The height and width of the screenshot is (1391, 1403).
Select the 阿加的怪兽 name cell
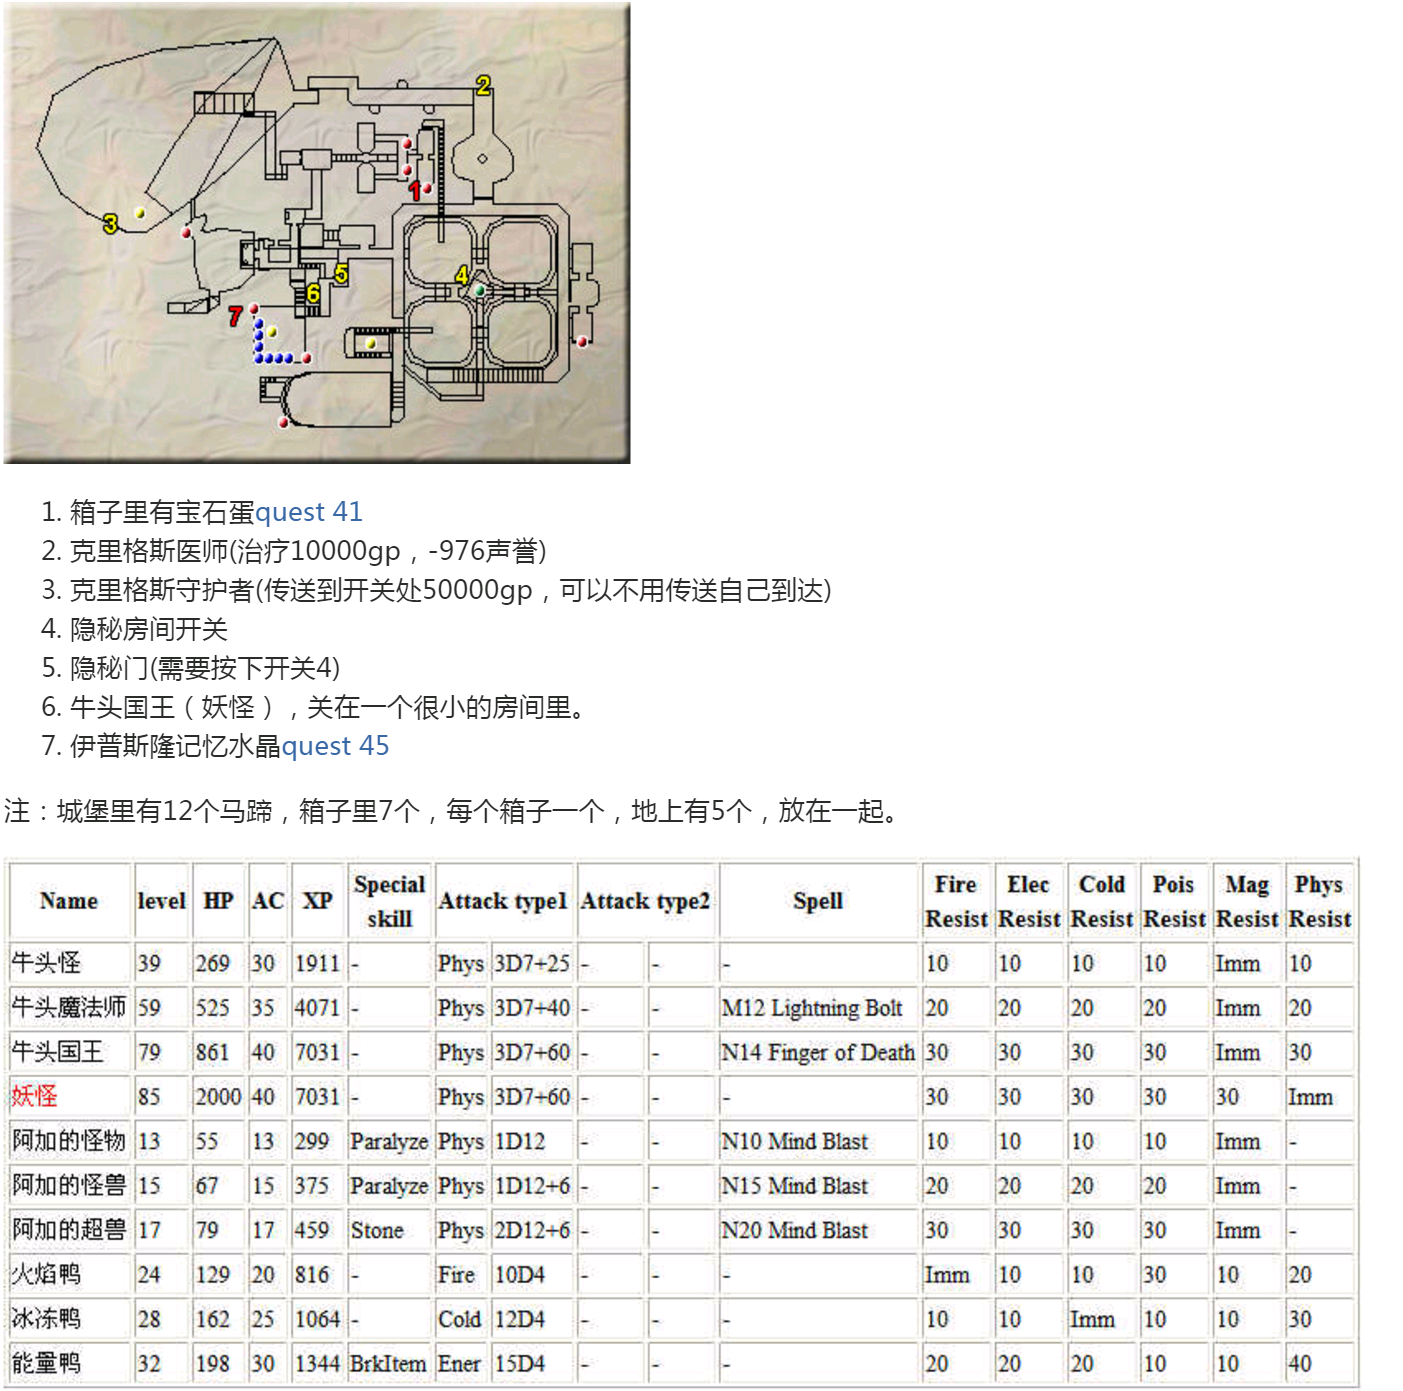click(69, 1185)
